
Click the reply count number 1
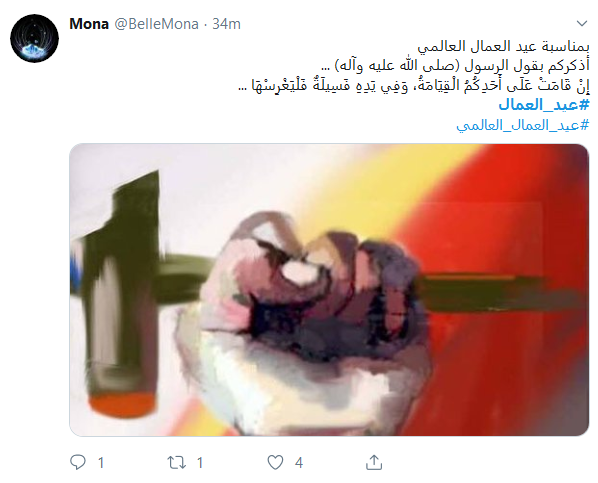pos(101,463)
